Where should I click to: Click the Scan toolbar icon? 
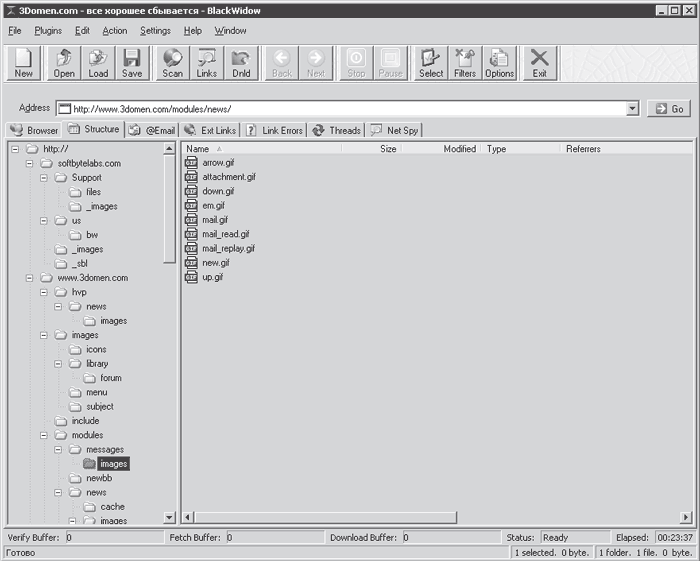[173, 63]
